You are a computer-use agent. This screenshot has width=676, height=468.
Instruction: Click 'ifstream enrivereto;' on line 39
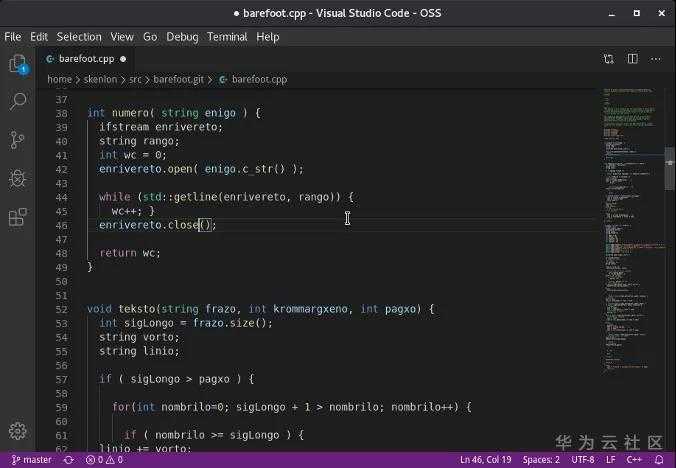(161, 127)
